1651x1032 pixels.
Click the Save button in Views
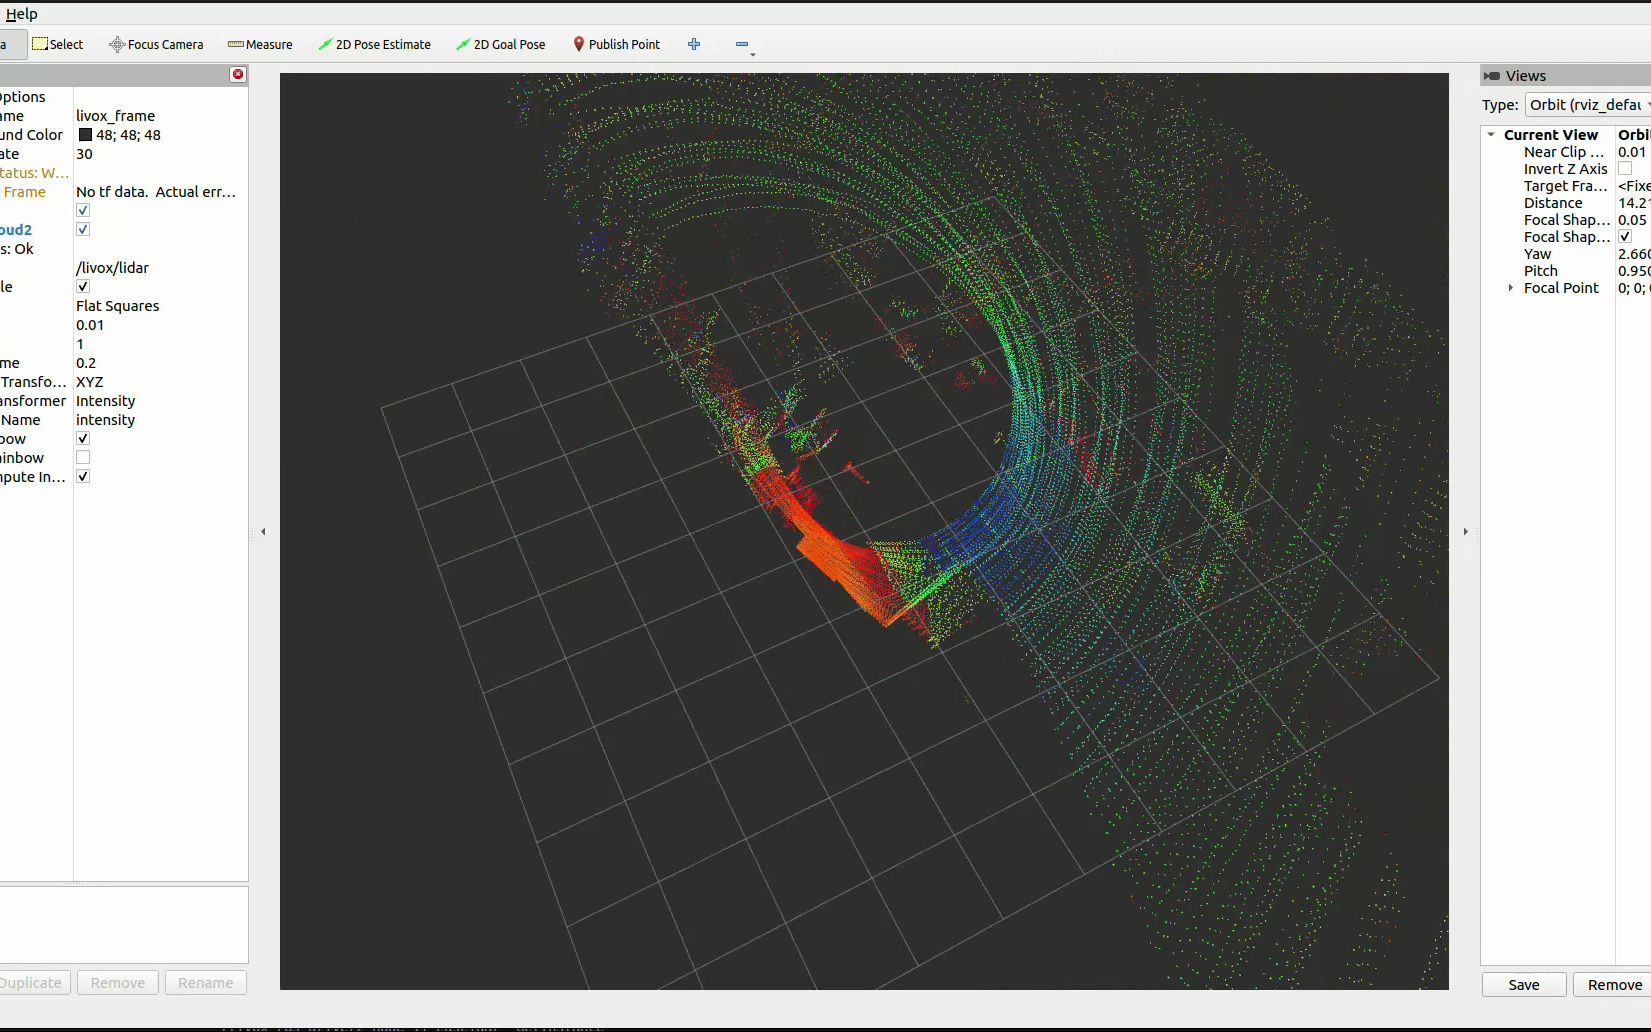[x=1523, y=985]
